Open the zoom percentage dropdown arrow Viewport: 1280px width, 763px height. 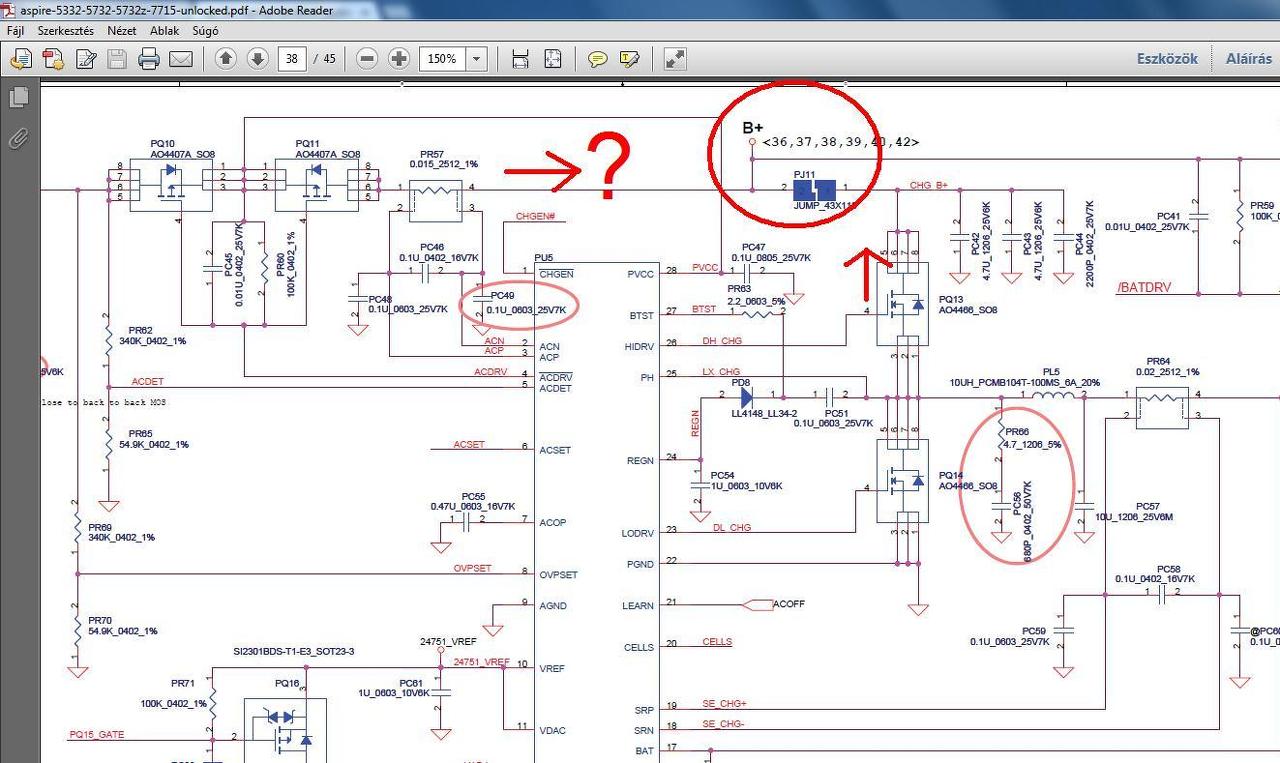click(x=477, y=59)
